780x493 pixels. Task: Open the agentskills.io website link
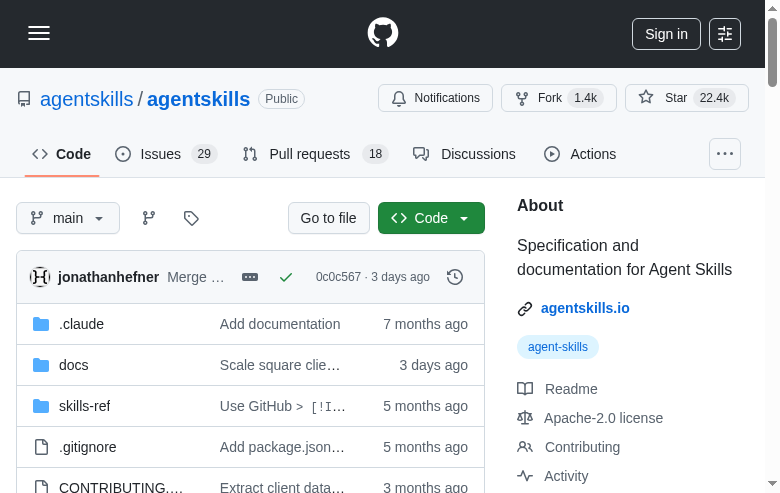coord(585,308)
